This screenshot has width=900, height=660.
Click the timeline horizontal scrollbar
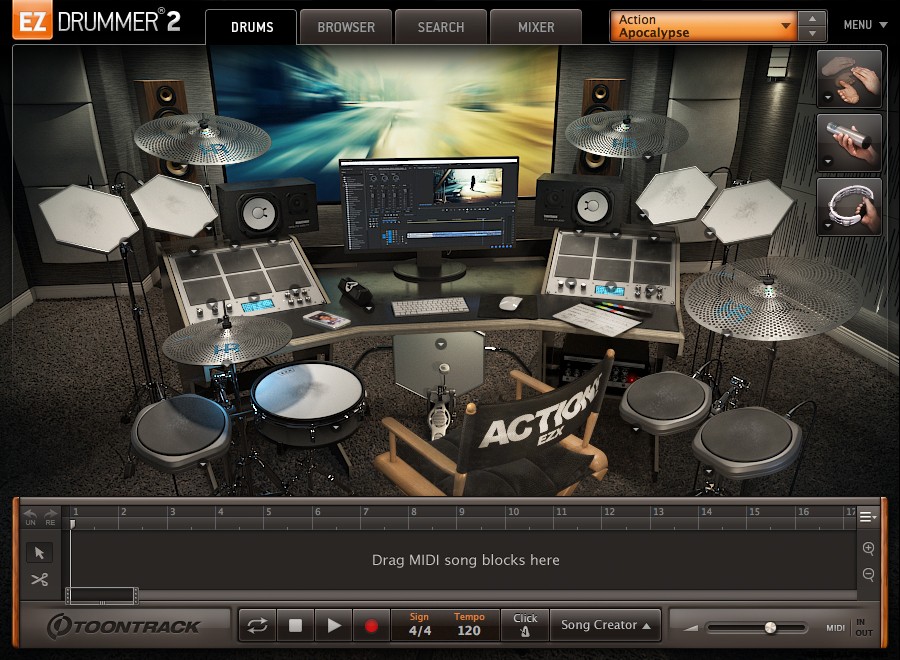pos(102,595)
